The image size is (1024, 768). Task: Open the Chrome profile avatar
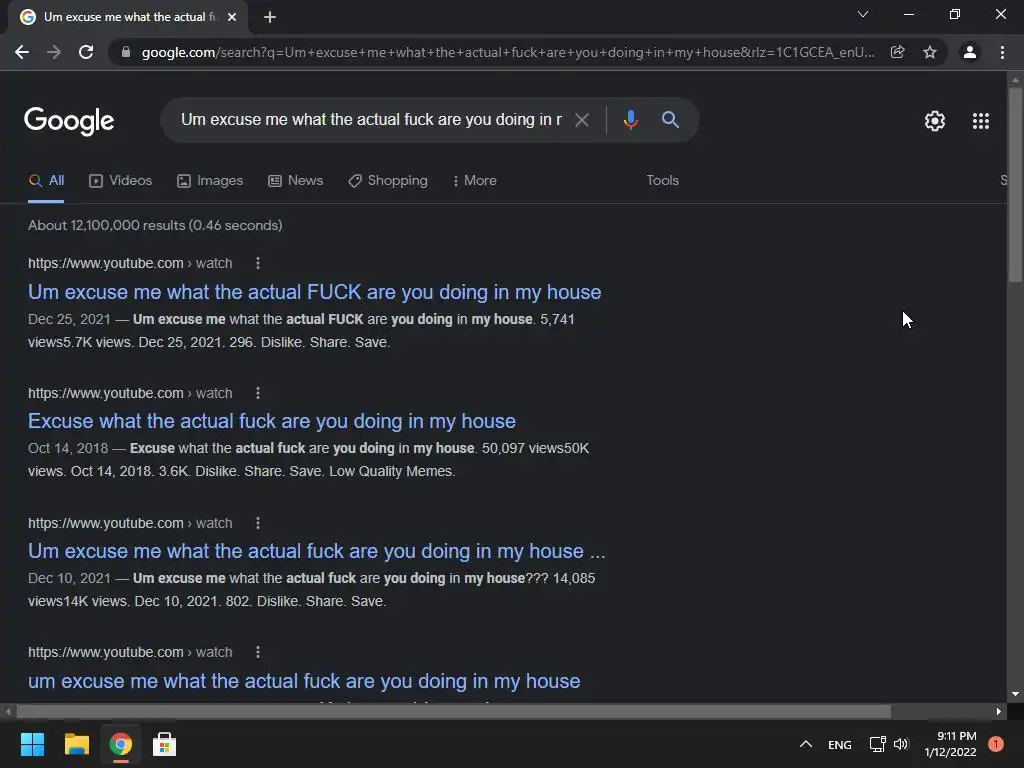pyautogui.click(x=970, y=52)
